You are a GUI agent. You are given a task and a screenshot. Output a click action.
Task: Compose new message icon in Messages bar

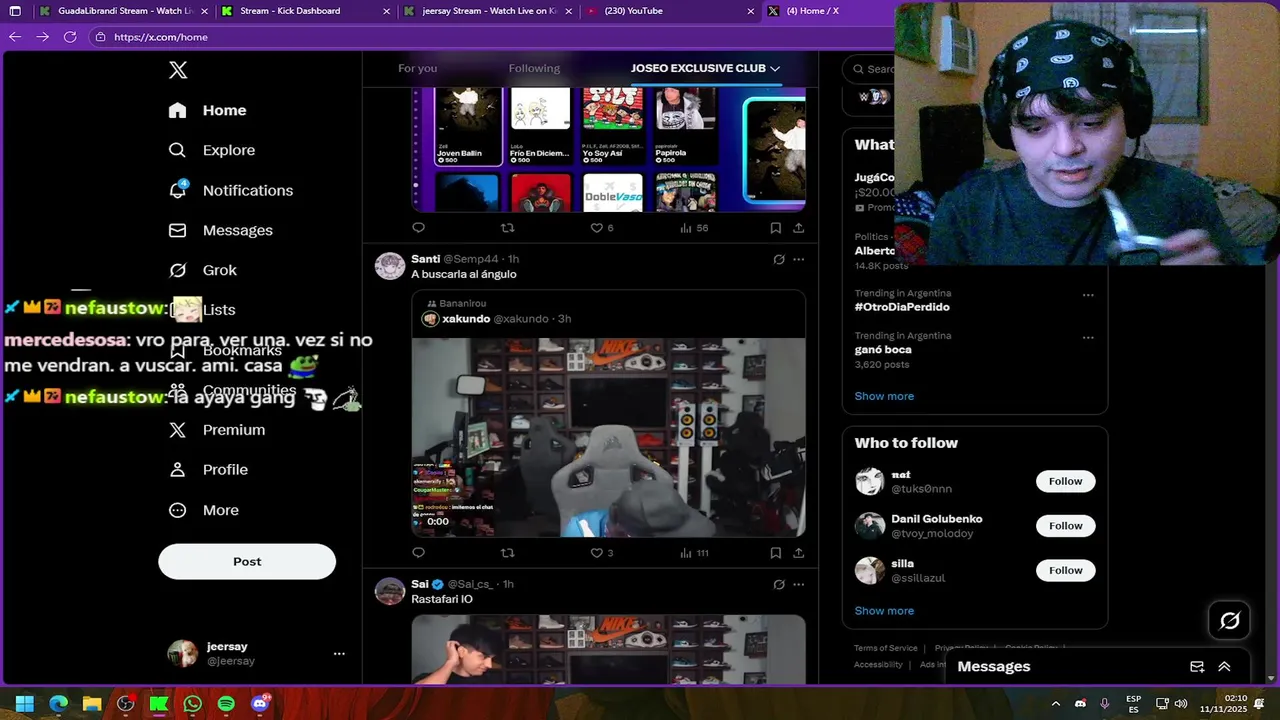point(1197,667)
